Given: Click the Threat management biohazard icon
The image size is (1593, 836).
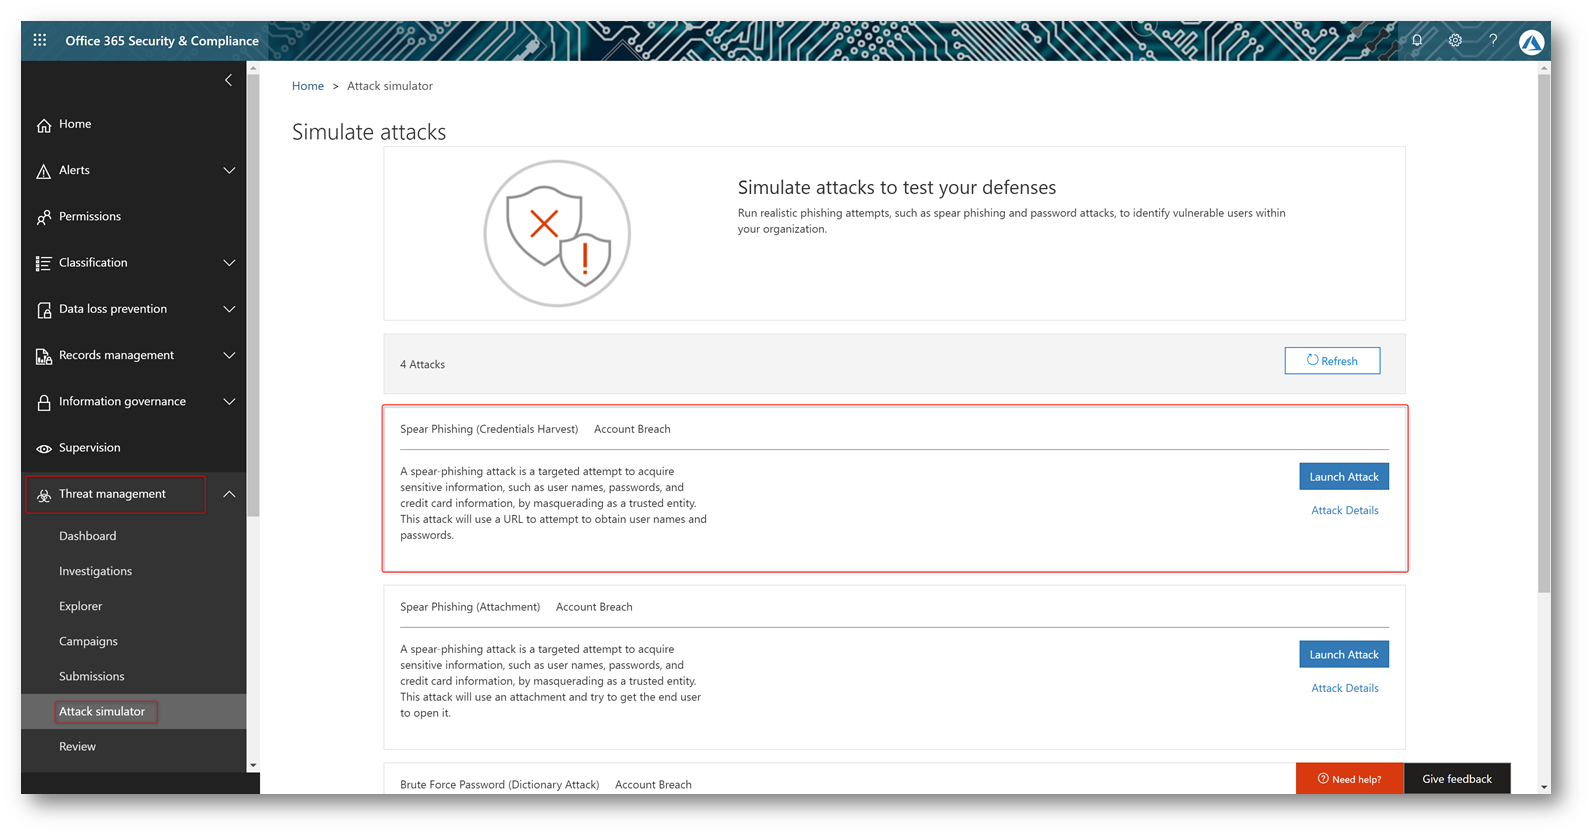Looking at the screenshot, I should click(x=44, y=495).
